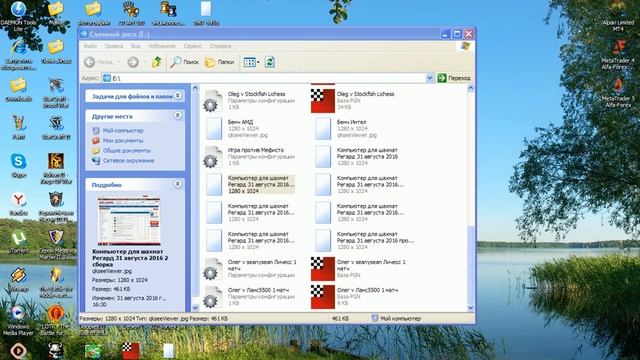
Task: Click the green sync arrows toolbar icon
Action: [269, 62]
